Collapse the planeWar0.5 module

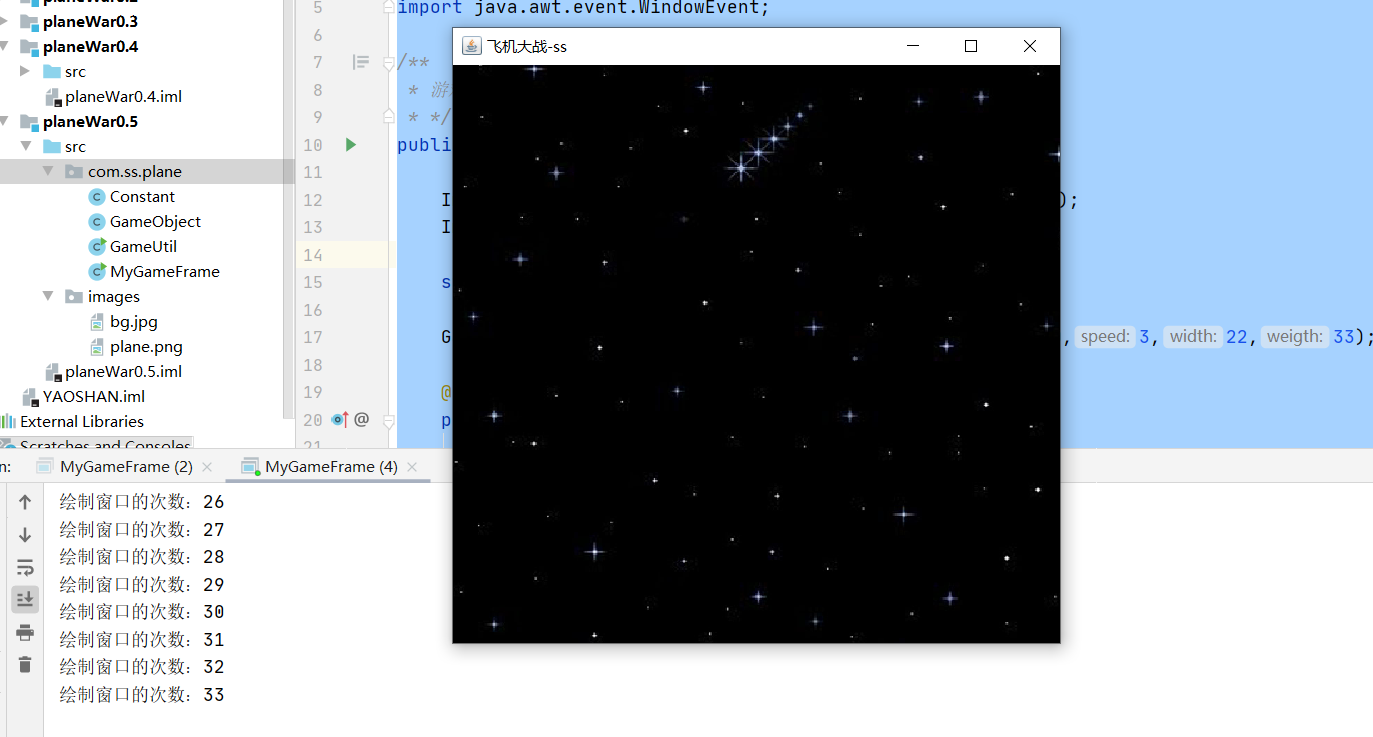coord(6,122)
